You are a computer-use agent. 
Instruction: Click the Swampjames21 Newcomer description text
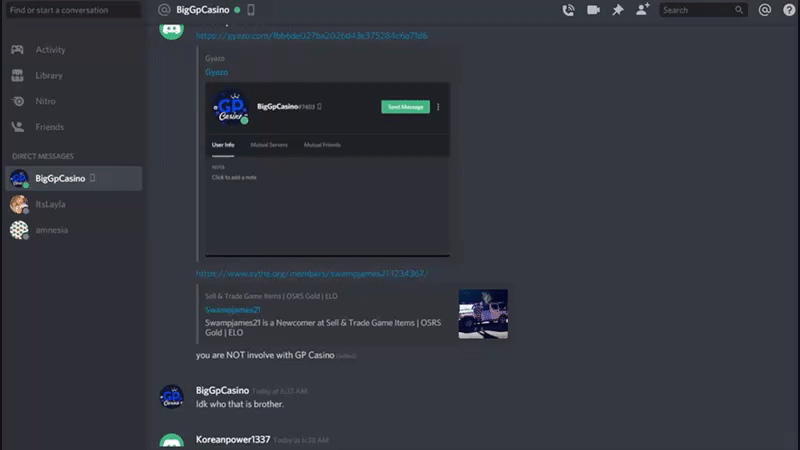coord(323,328)
